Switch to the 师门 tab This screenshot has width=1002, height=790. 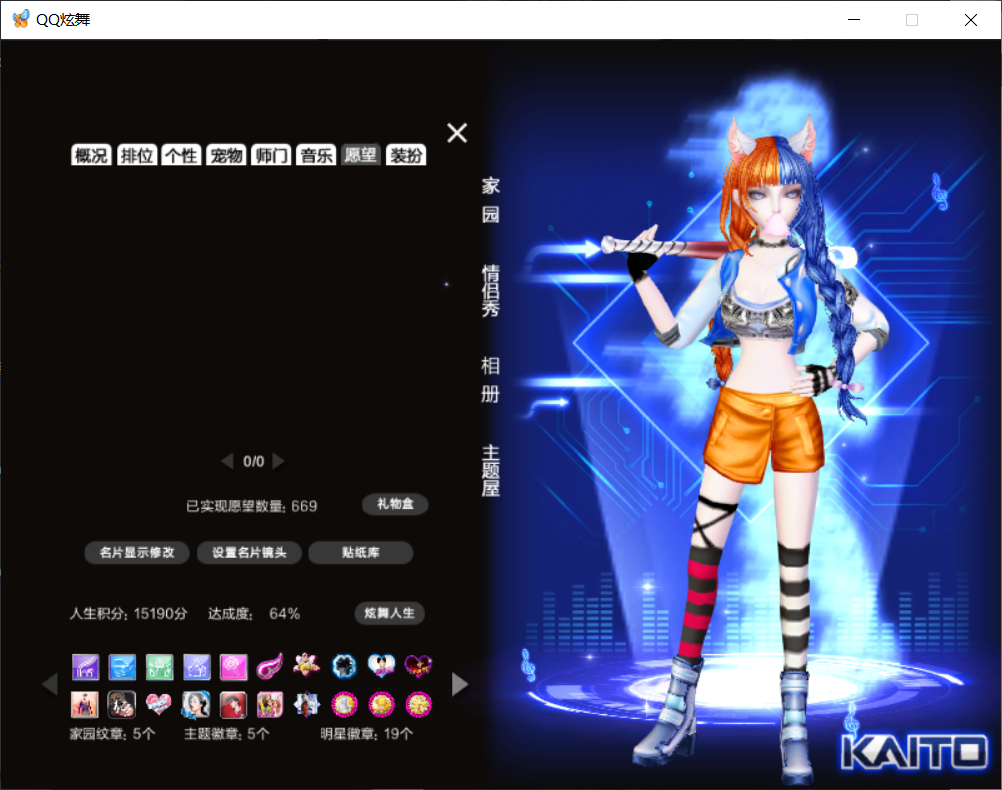(x=271, y=155)
